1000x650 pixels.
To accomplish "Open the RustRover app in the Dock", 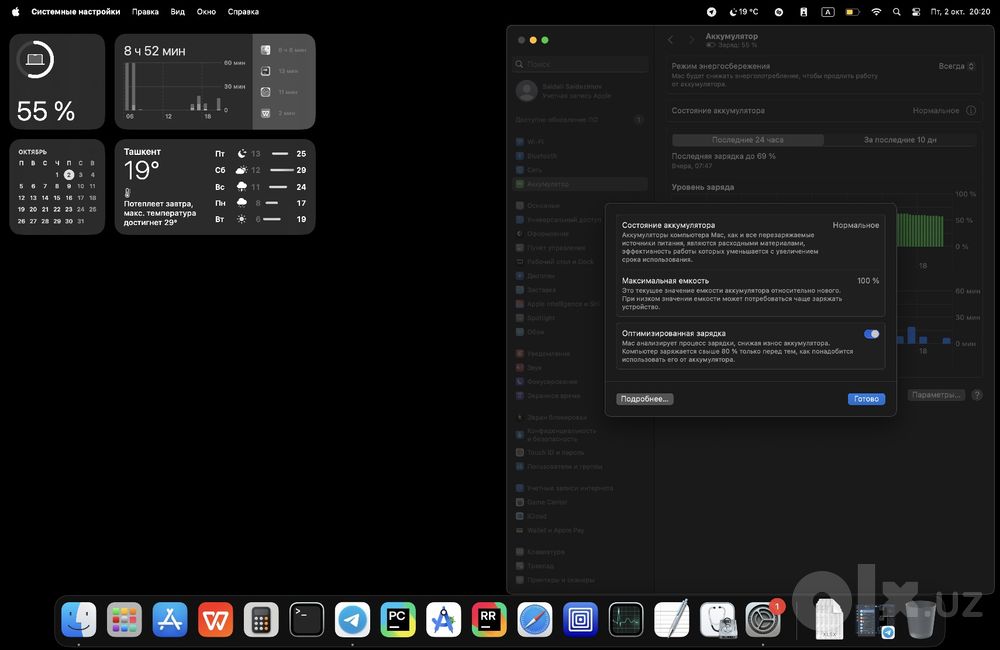I will 489,619.
